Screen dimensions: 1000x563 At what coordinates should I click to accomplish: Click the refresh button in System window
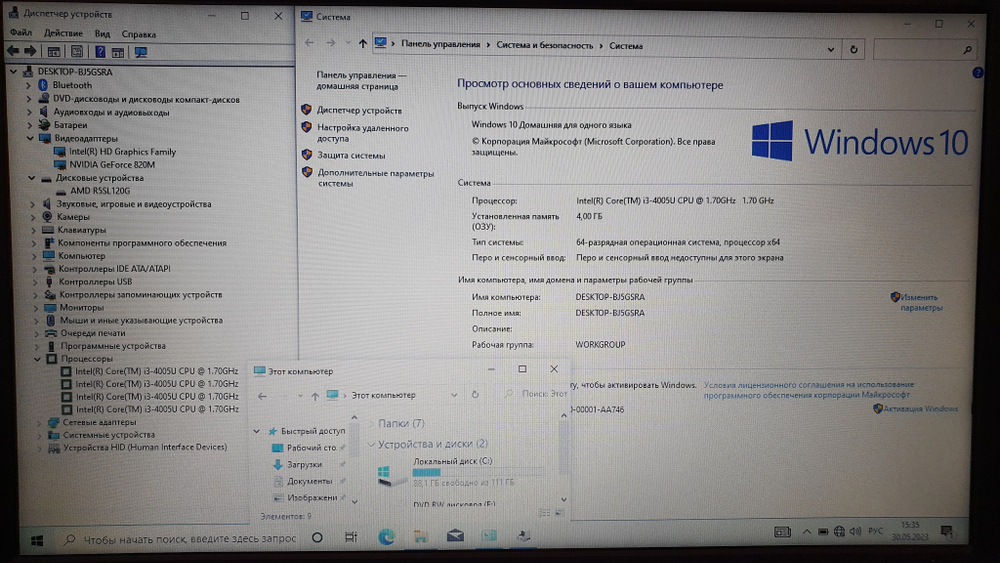tap(853, 49)
